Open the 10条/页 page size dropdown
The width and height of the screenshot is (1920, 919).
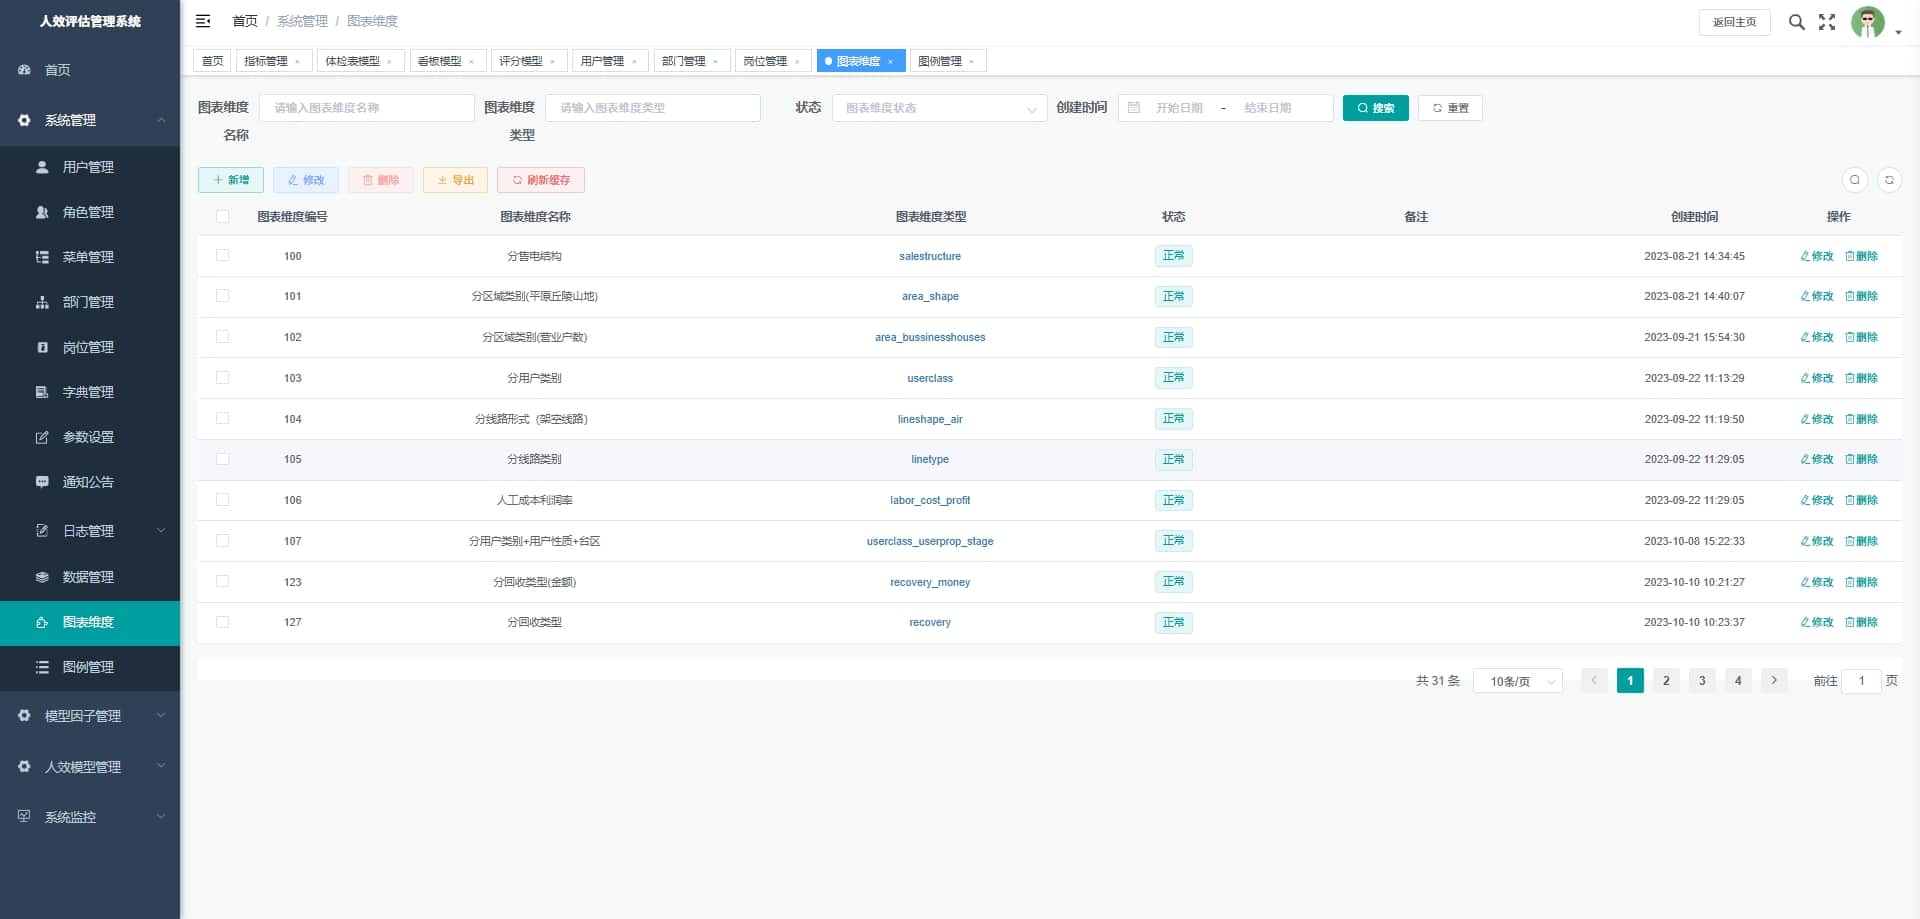click(x=1517, y=681)
